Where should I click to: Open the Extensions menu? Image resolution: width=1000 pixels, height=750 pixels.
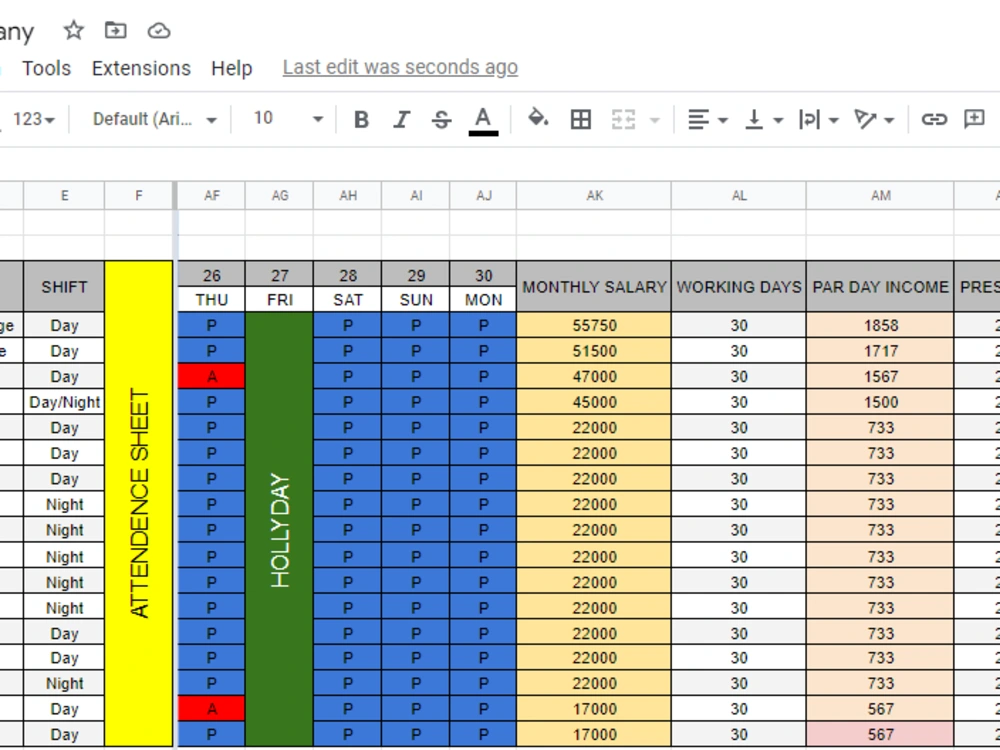point(141,68)
